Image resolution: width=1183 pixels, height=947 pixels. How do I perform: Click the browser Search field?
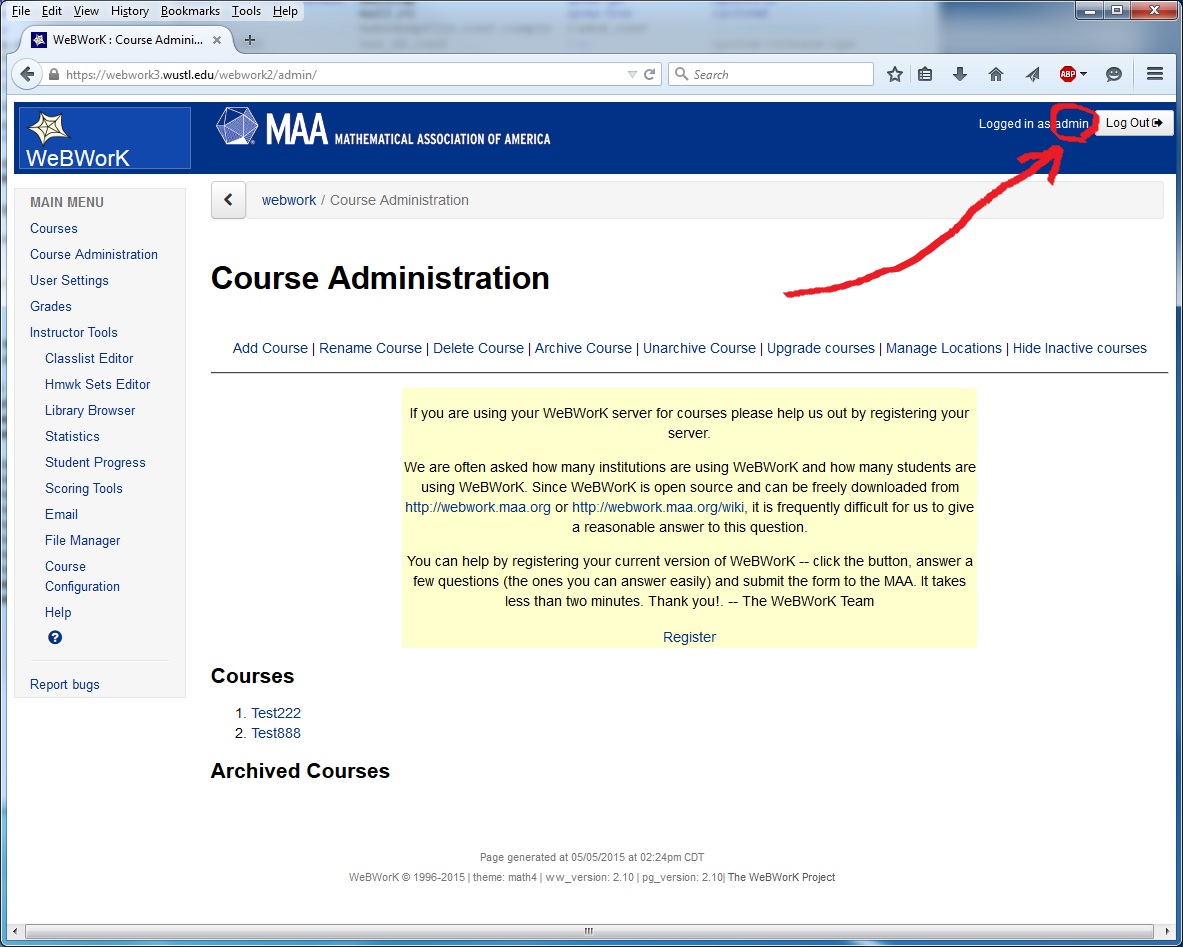770,74
